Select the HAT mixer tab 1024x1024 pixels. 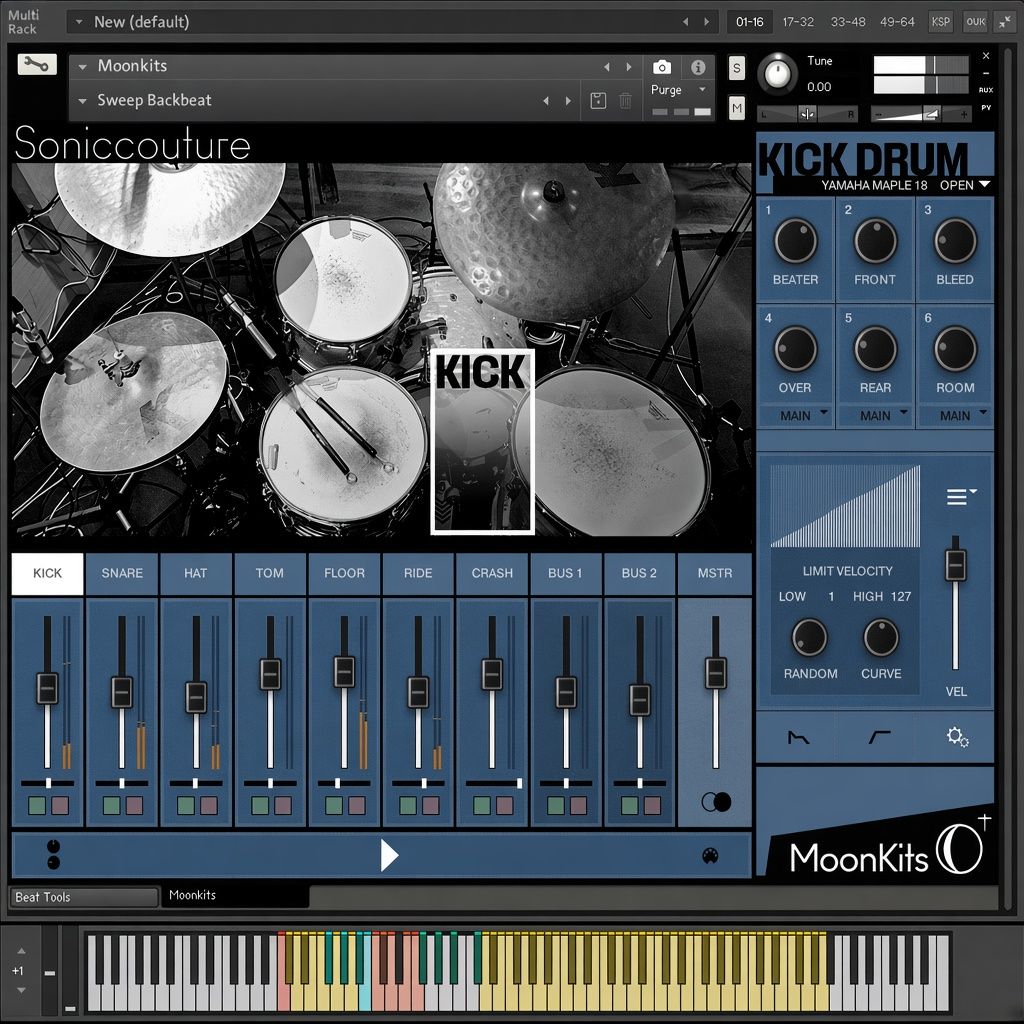click(x=195, y=573)
